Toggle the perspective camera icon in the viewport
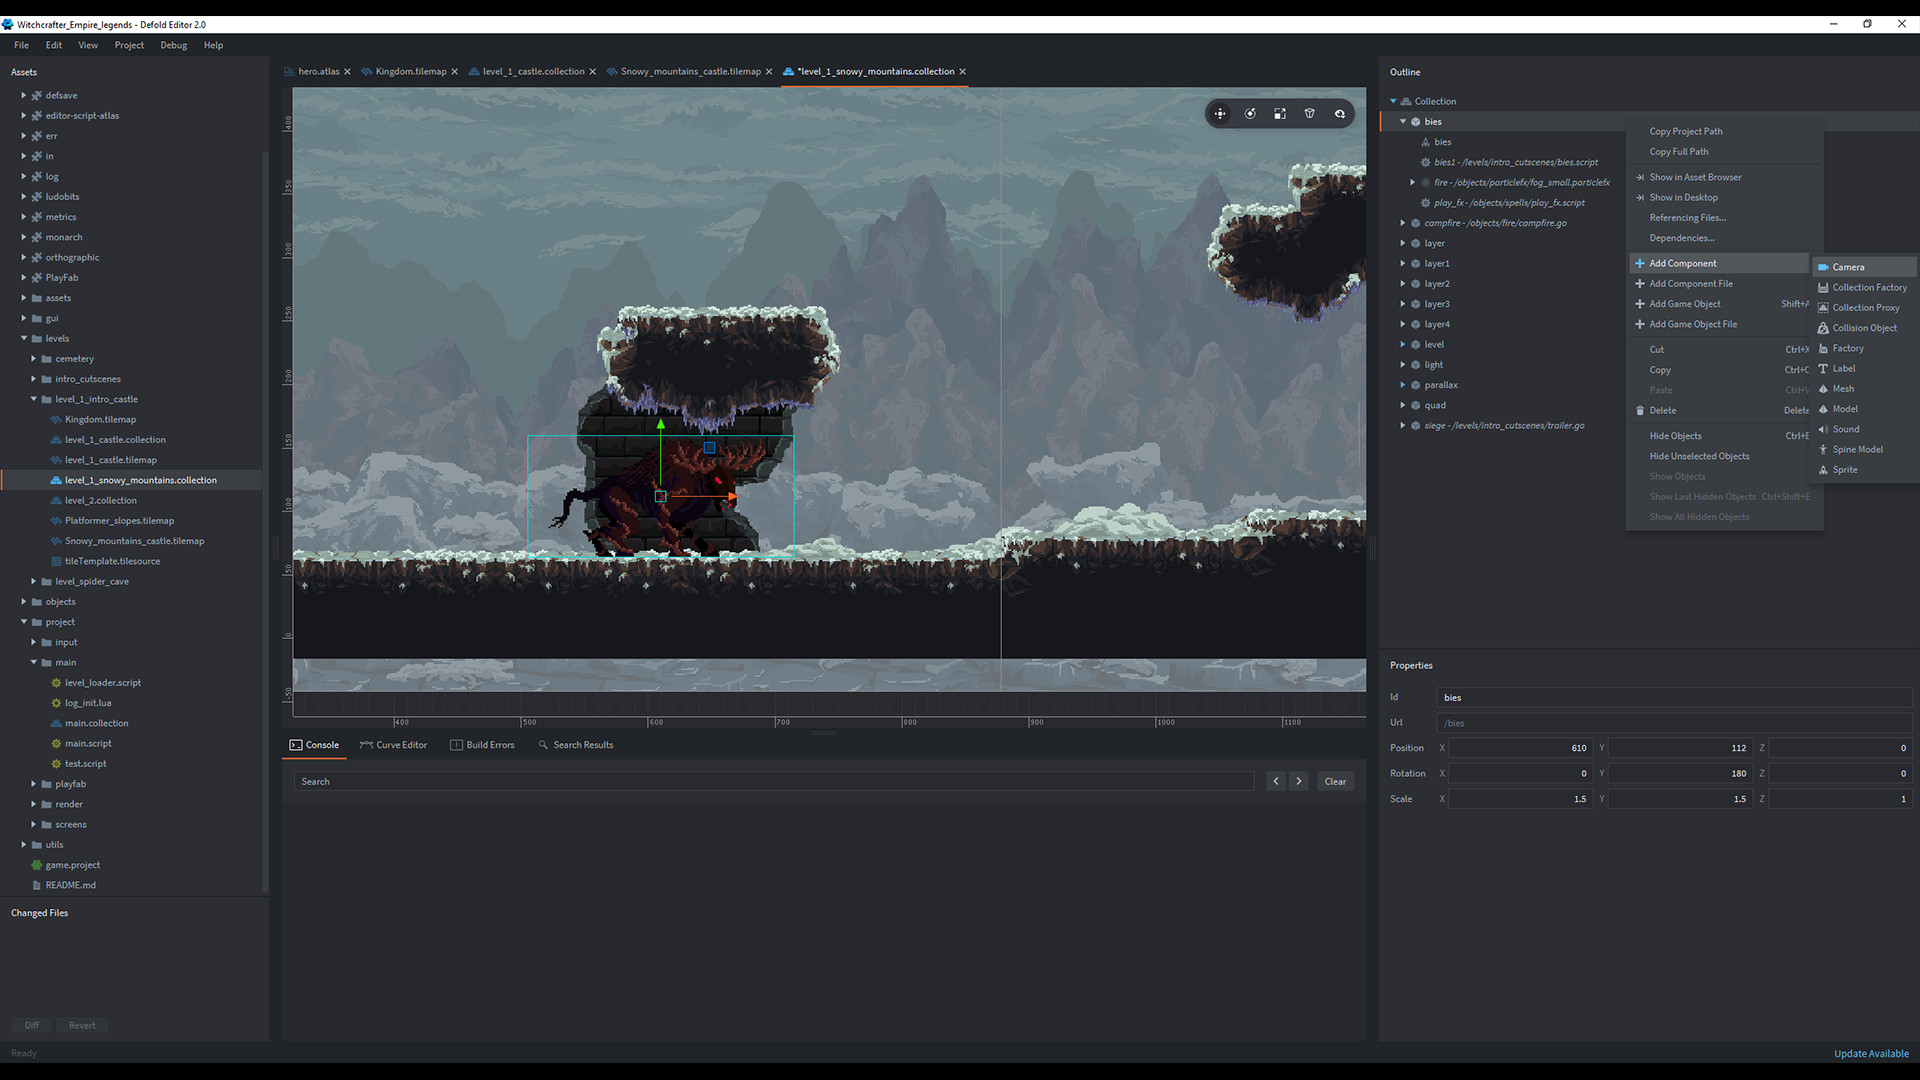The height and width of the screenshot is (1080, 1920). click(x=1310, y=113)
